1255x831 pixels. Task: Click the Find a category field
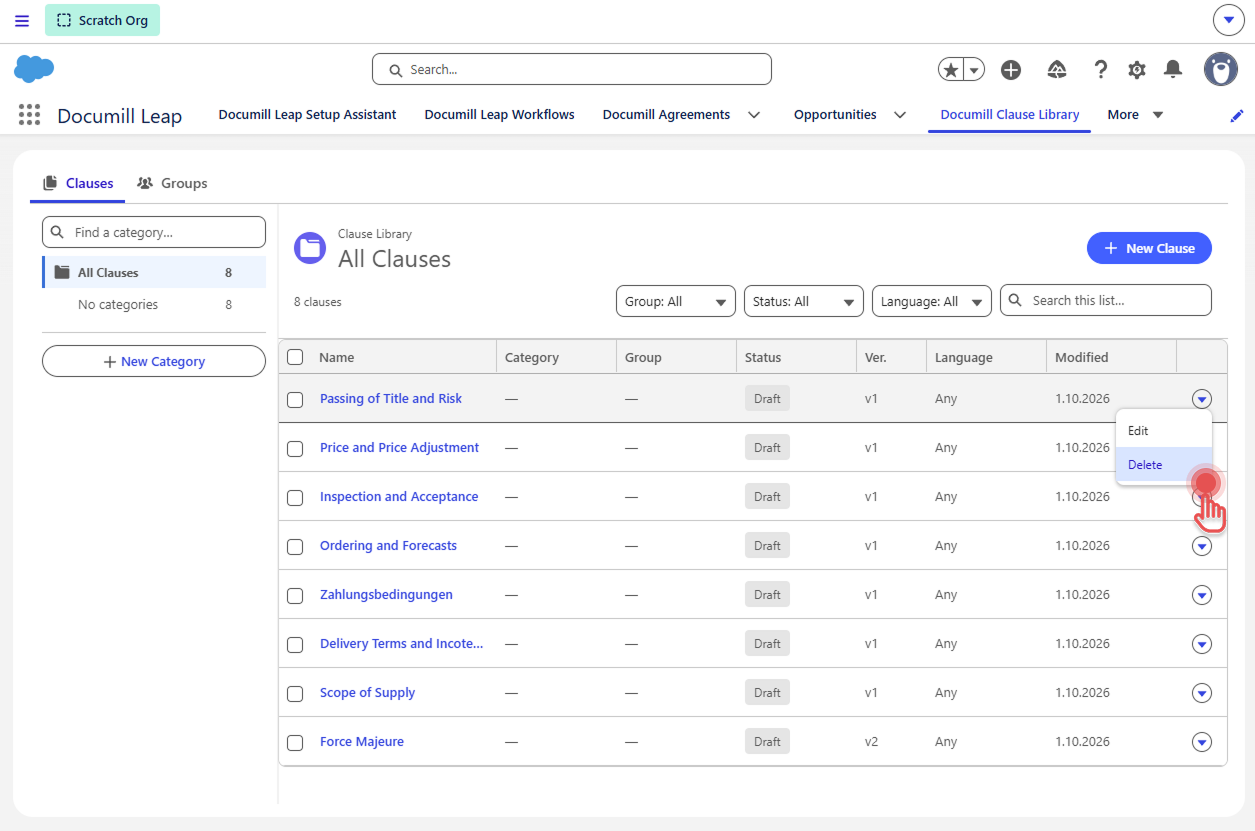coord(154,232)
